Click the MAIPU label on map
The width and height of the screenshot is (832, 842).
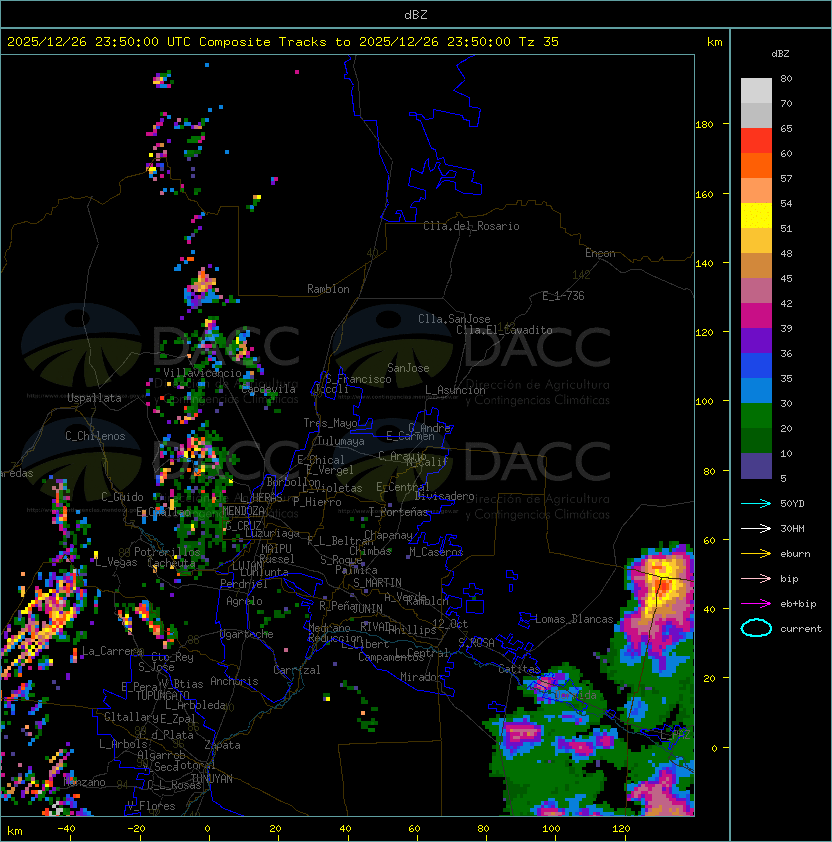click(x=276, y=549)
